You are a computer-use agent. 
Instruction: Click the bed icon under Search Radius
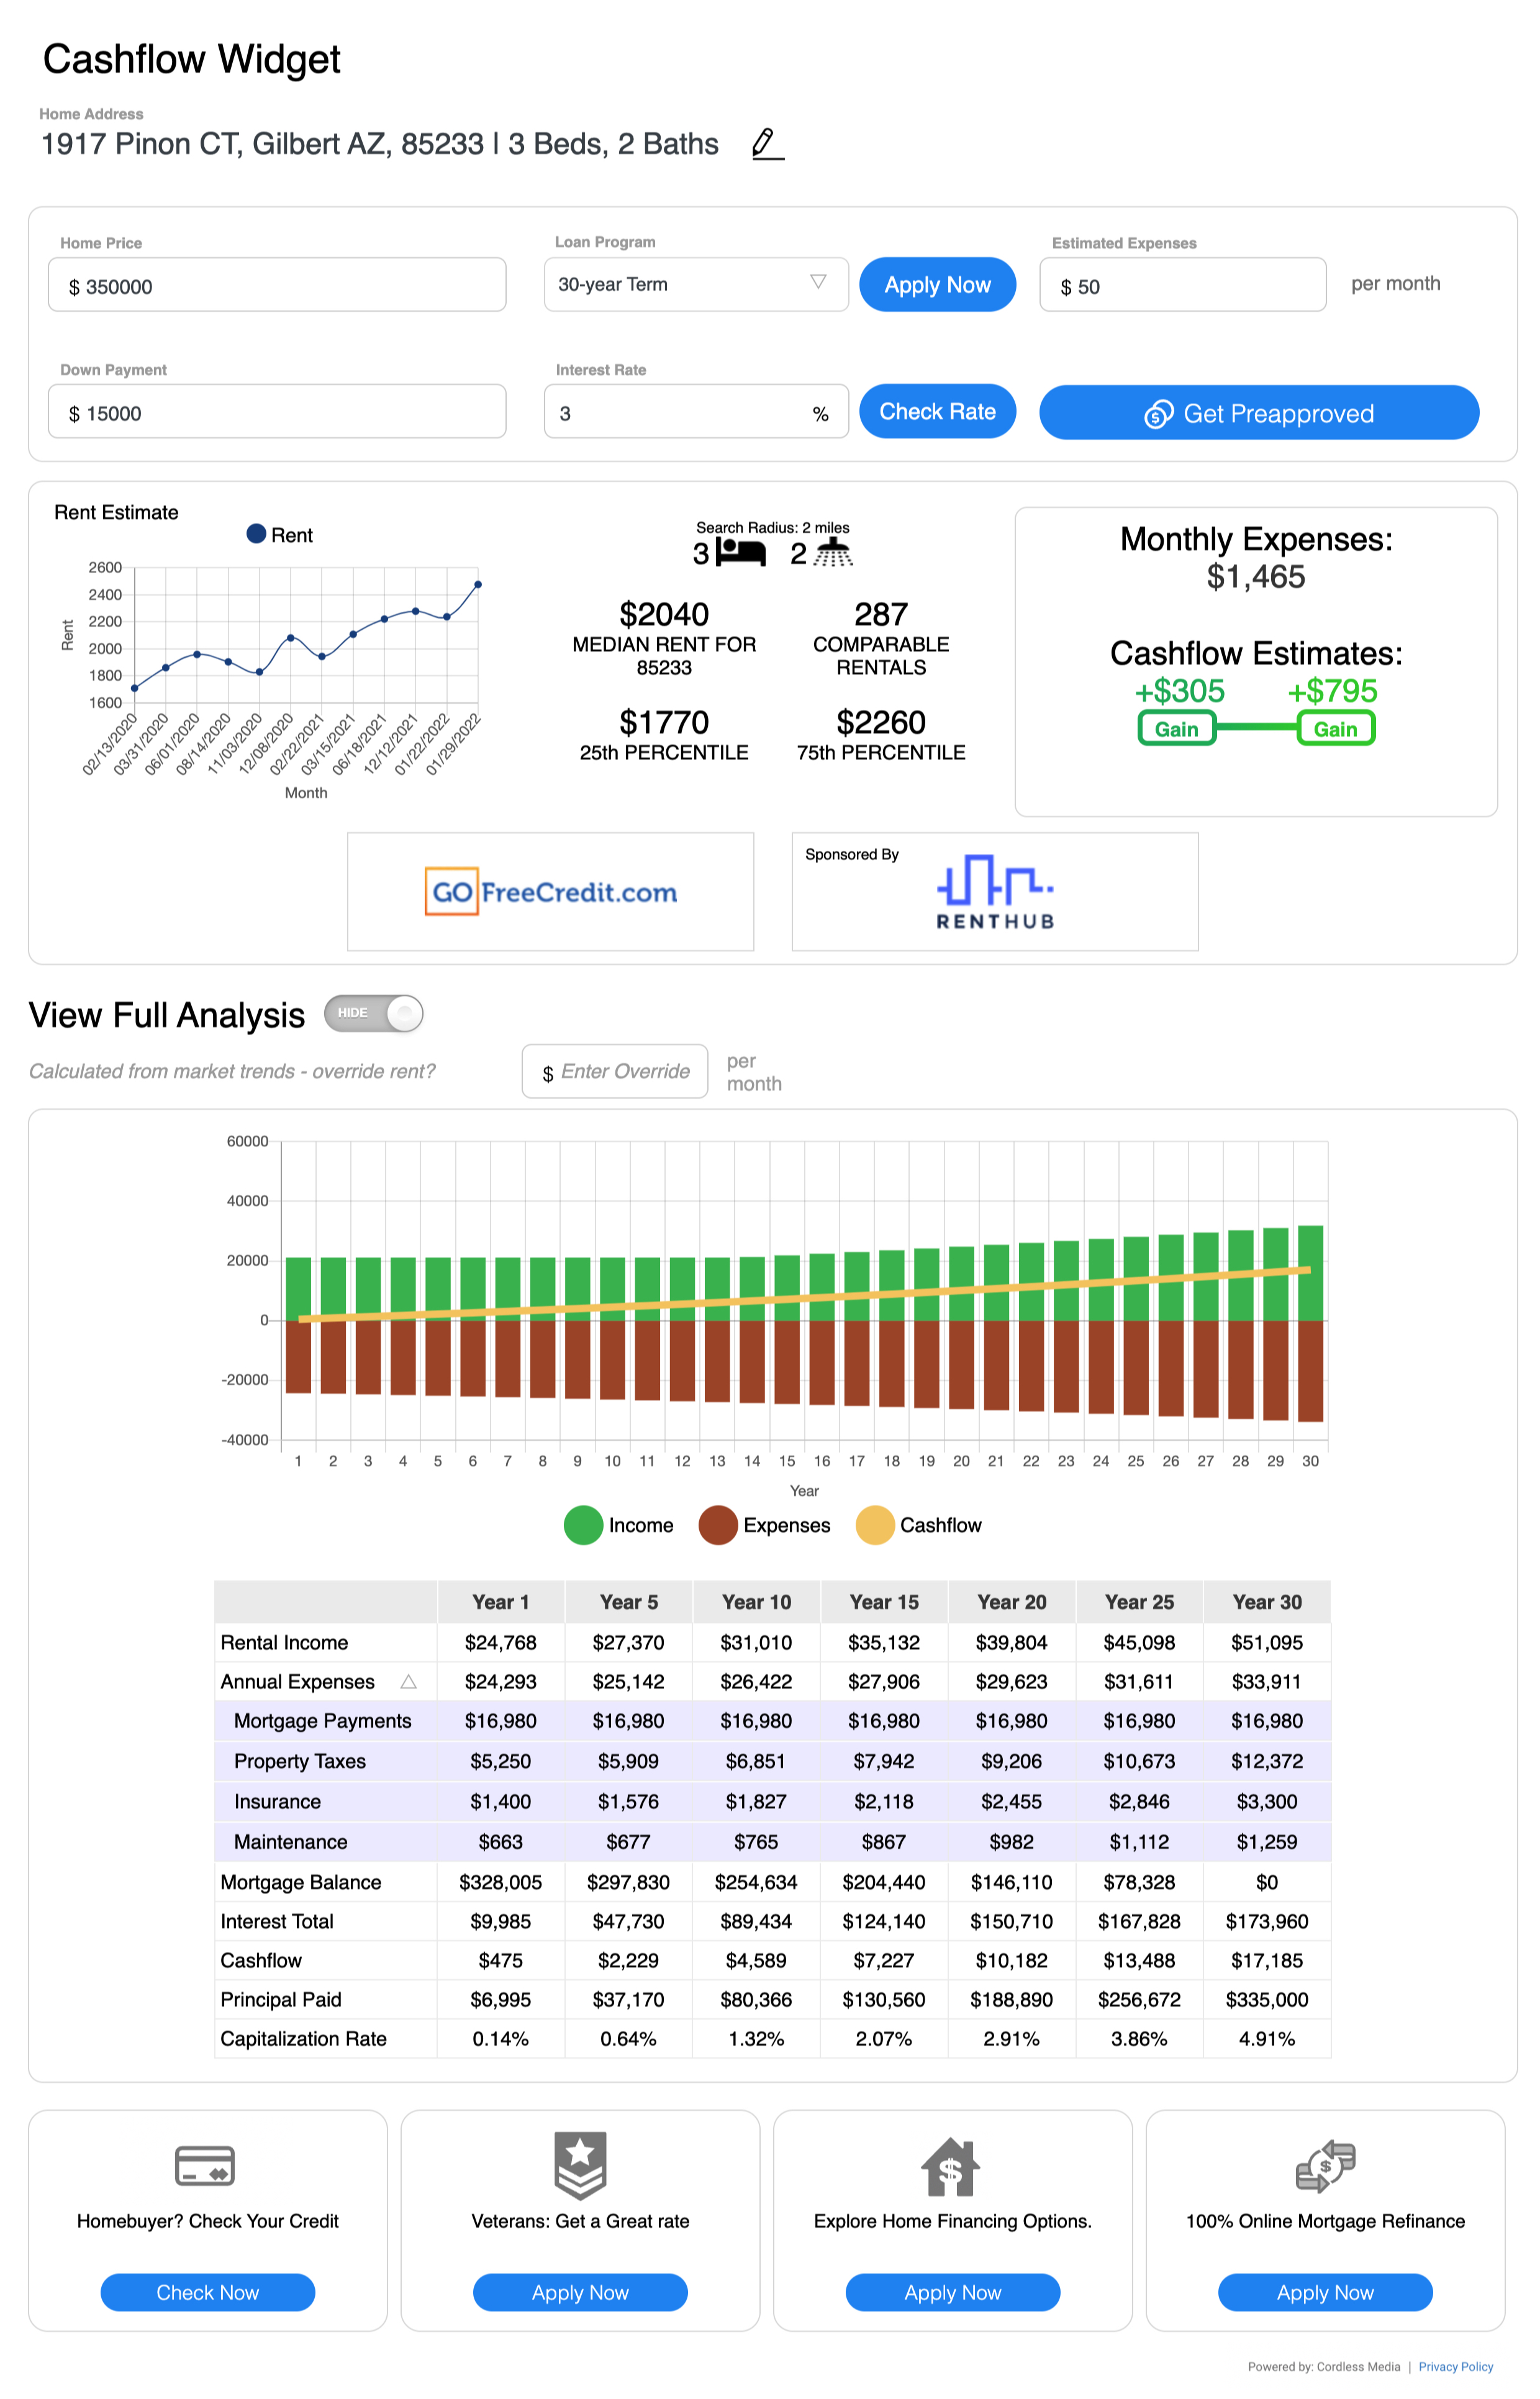coord(741,552)
